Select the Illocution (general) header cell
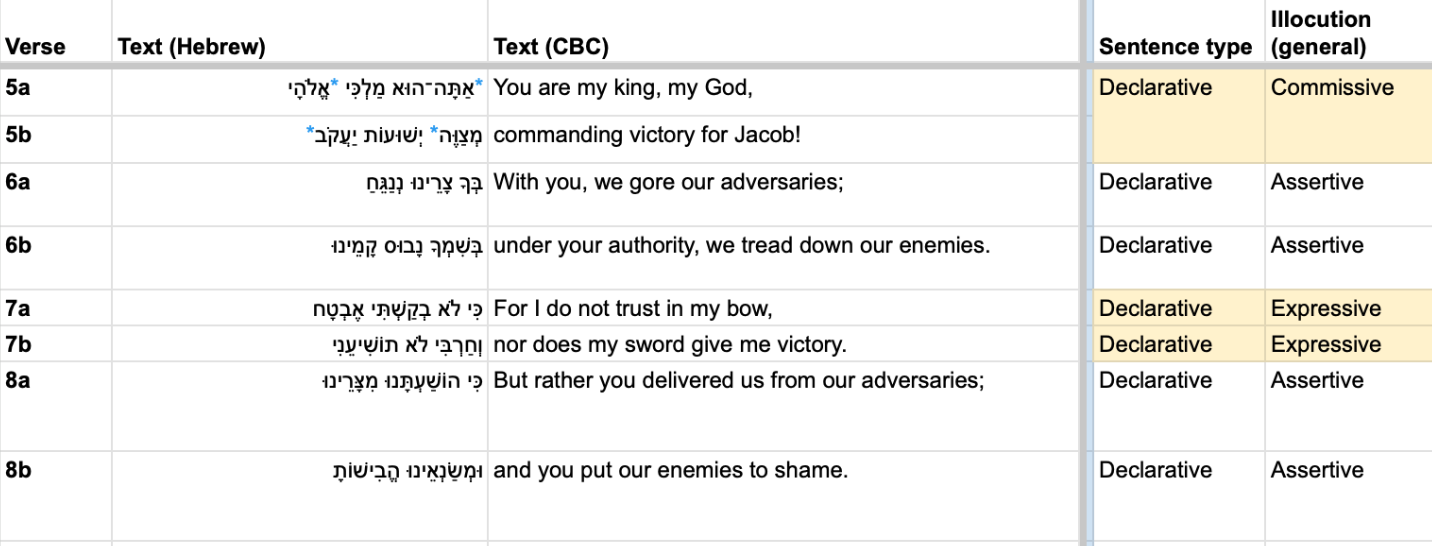This screenshot has width=1432, height=546. [1349, 33]
